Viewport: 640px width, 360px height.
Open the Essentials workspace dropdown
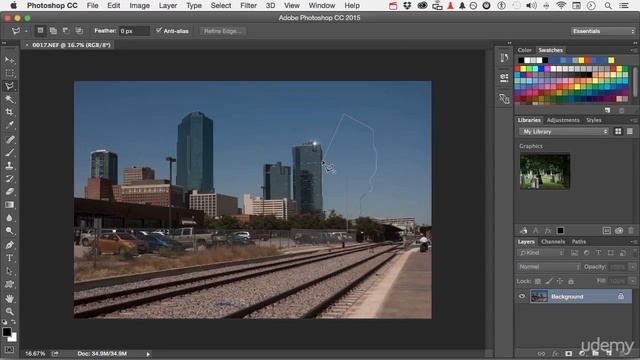[x=603, y=31]
